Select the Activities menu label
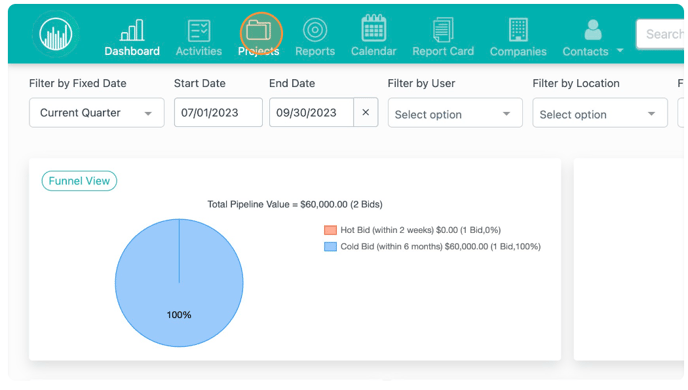Image resolution: width=688 pixels, height=390 pixels. [199, 51]
